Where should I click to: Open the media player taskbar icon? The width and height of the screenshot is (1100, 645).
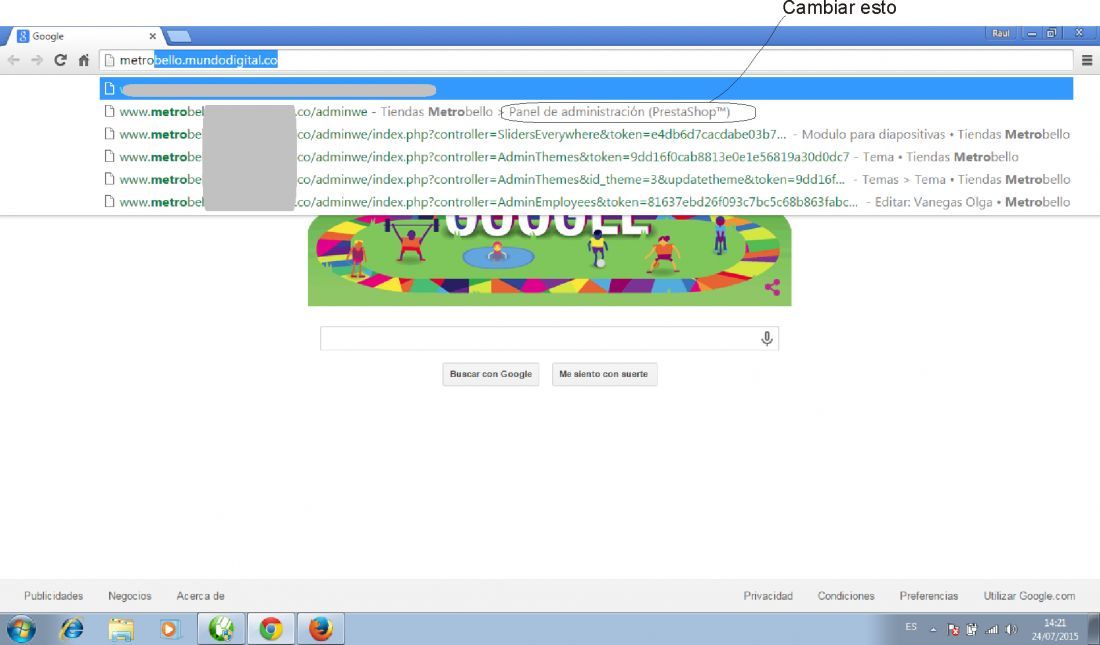pos(169,628)
